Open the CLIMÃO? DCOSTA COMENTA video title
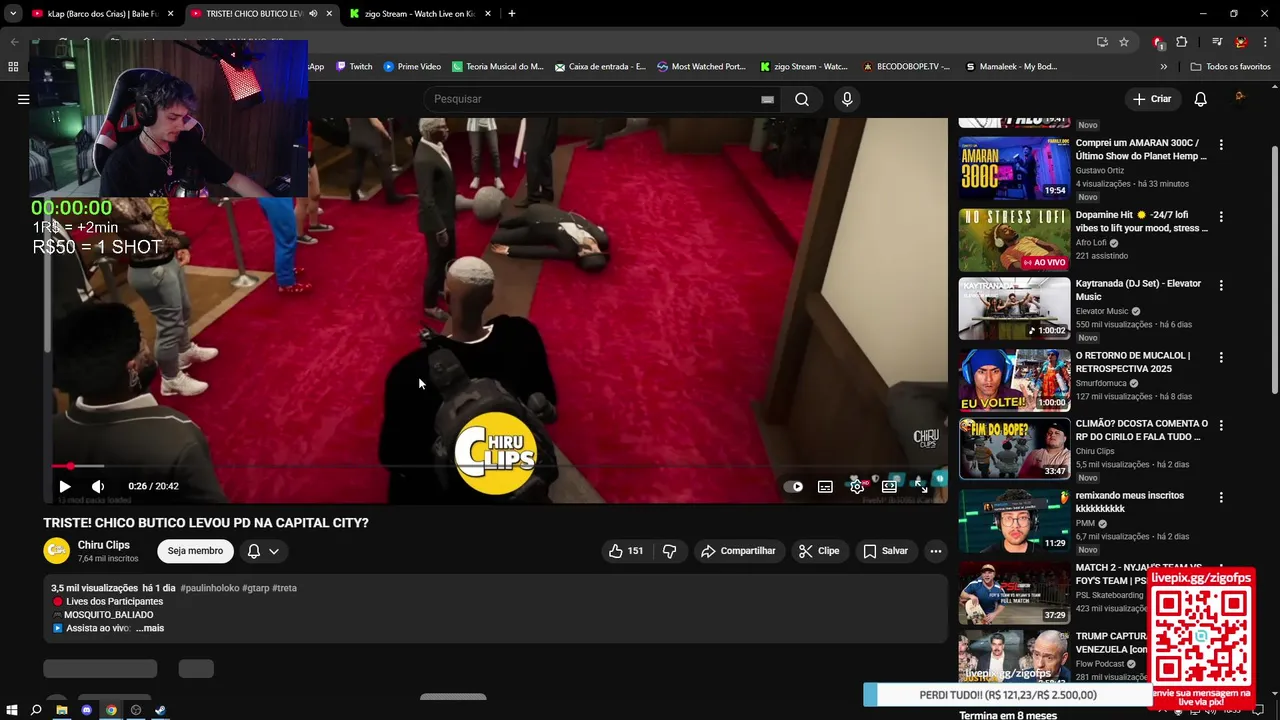Viewport: 1280px width, 720px height. (x=1142, y=430)
